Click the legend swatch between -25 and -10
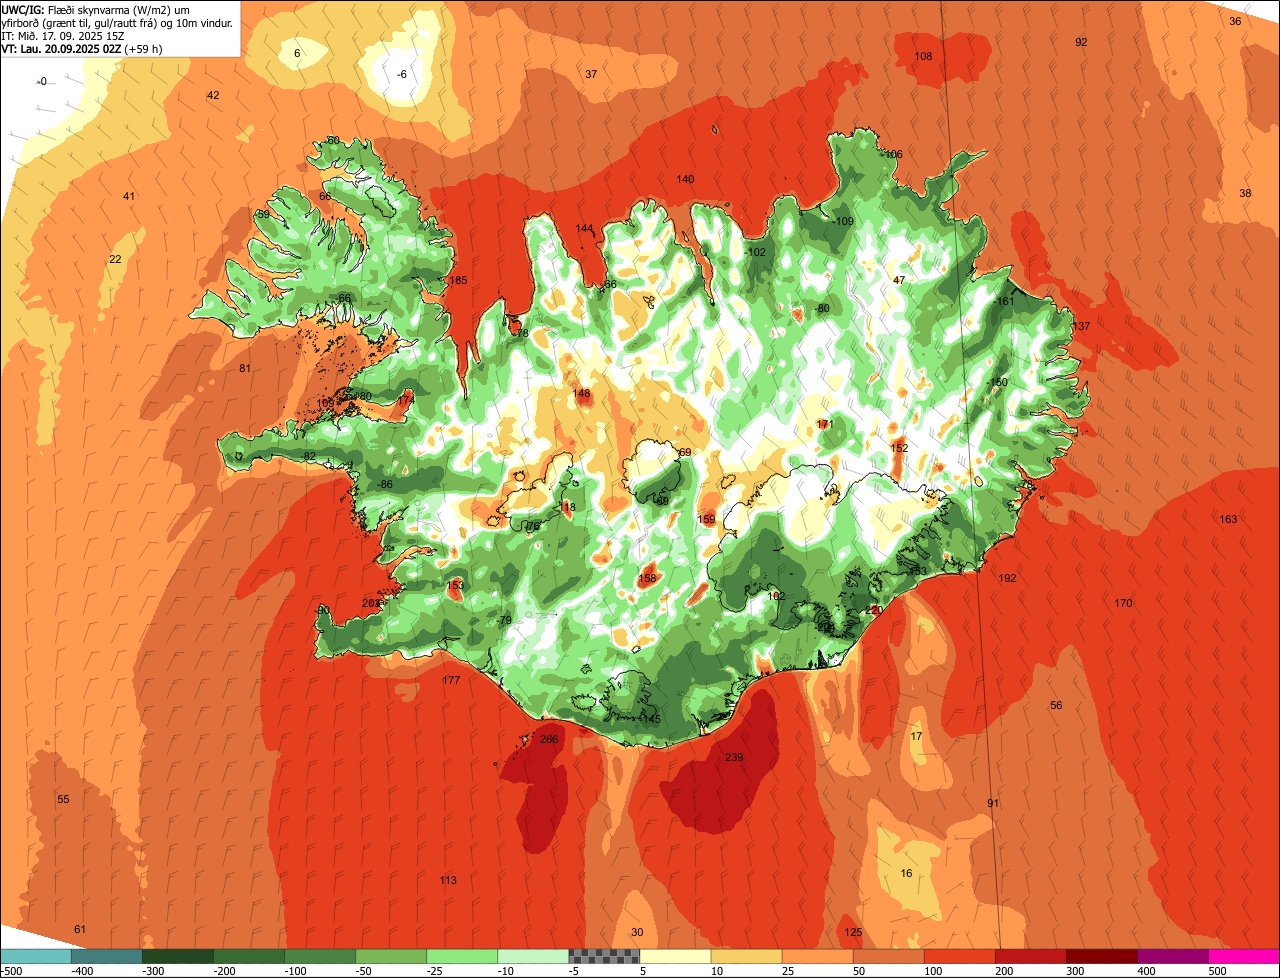 point(462,956)
